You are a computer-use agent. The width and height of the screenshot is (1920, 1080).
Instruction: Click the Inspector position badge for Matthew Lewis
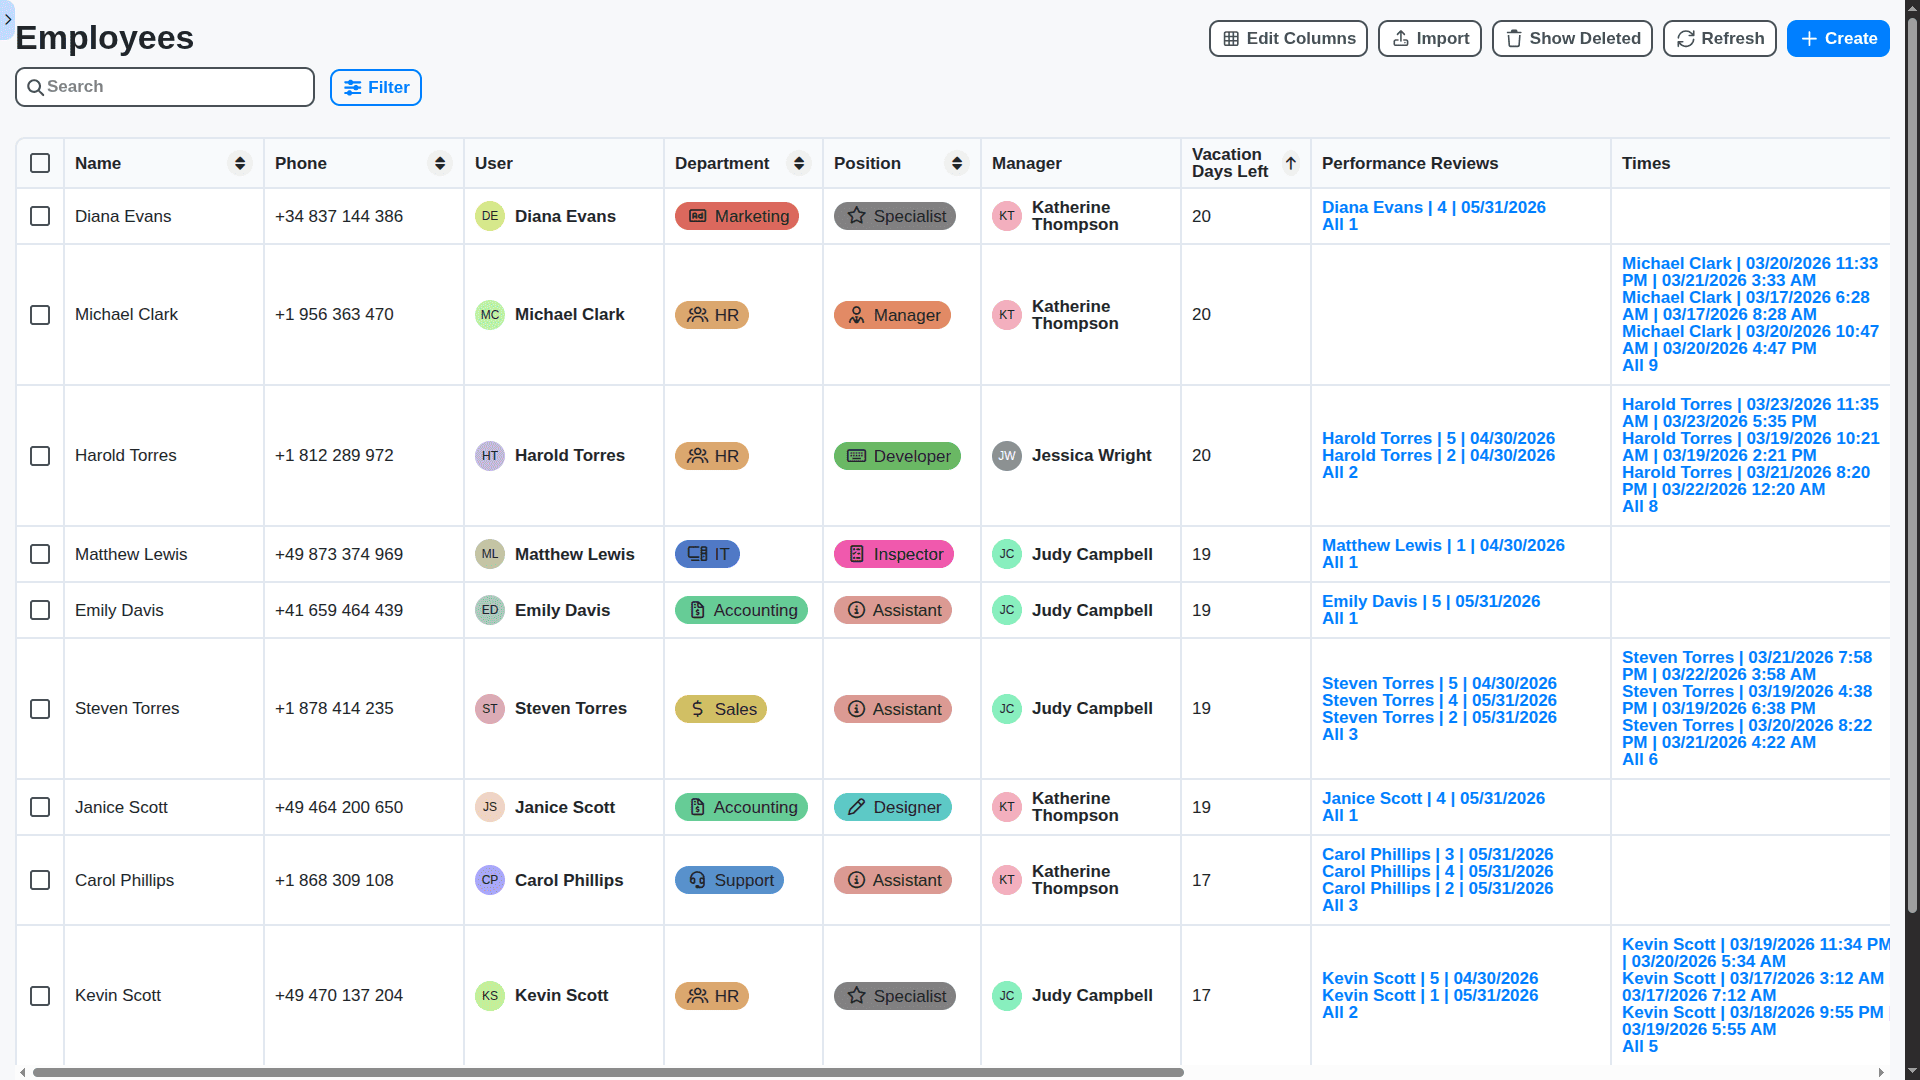tap(894, 554)
